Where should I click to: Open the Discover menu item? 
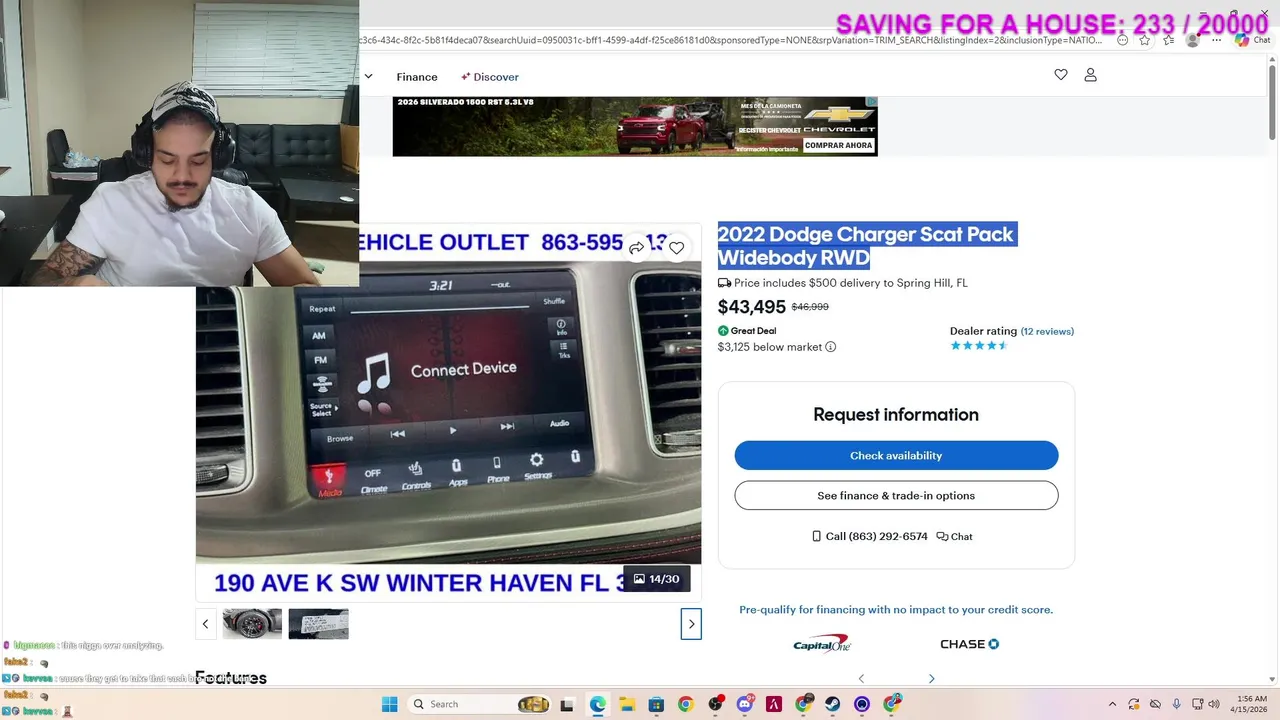click(x=490, y=77)
